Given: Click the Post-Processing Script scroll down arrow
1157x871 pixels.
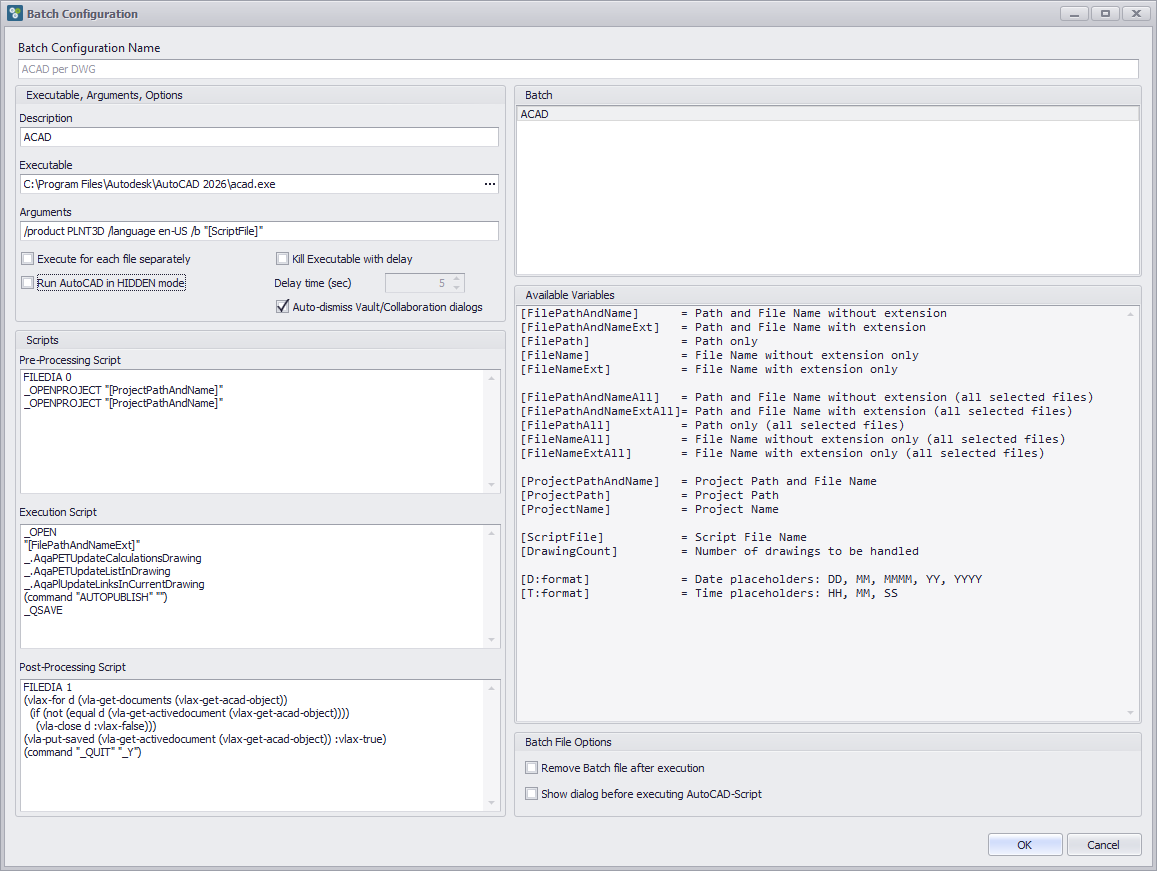Looking at the screenshot, I should [491, 802].
